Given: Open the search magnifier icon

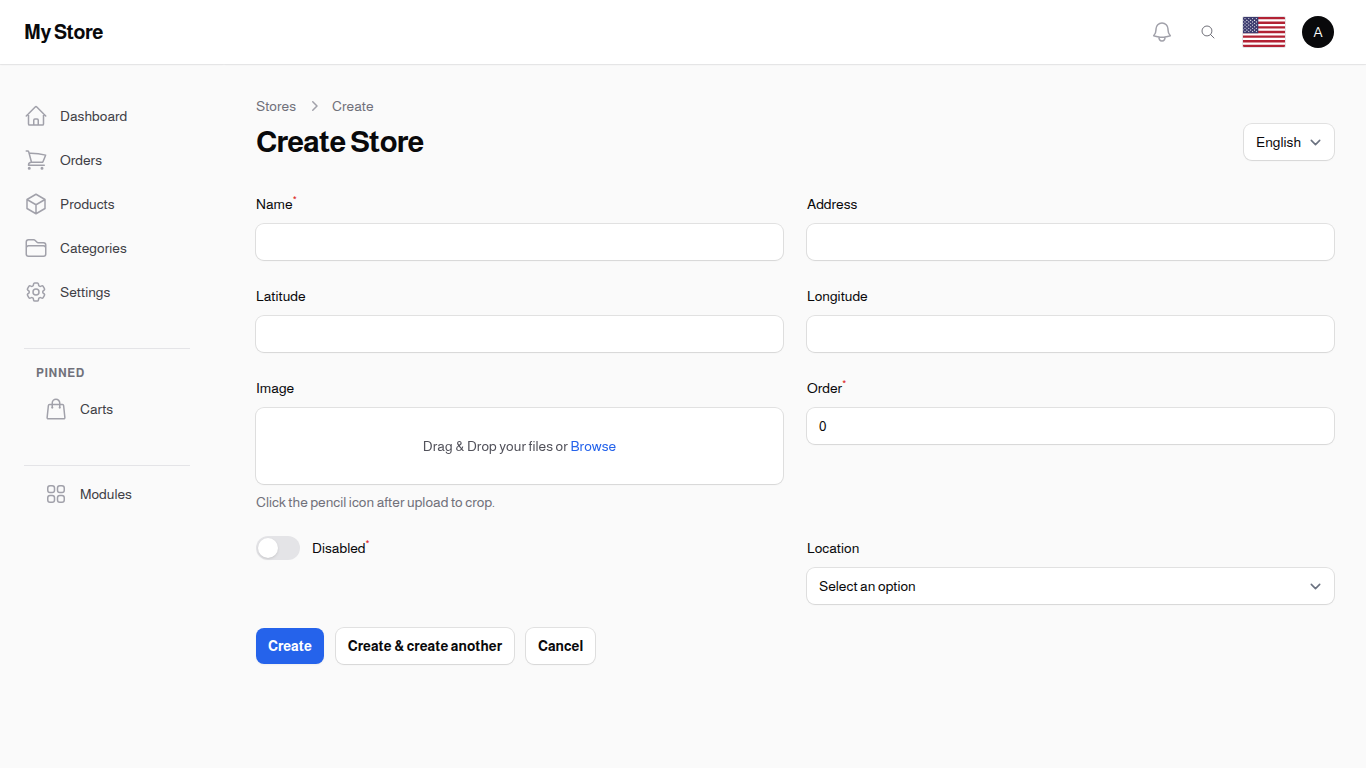Looking at the screenshot, I should coord(1208,31).
